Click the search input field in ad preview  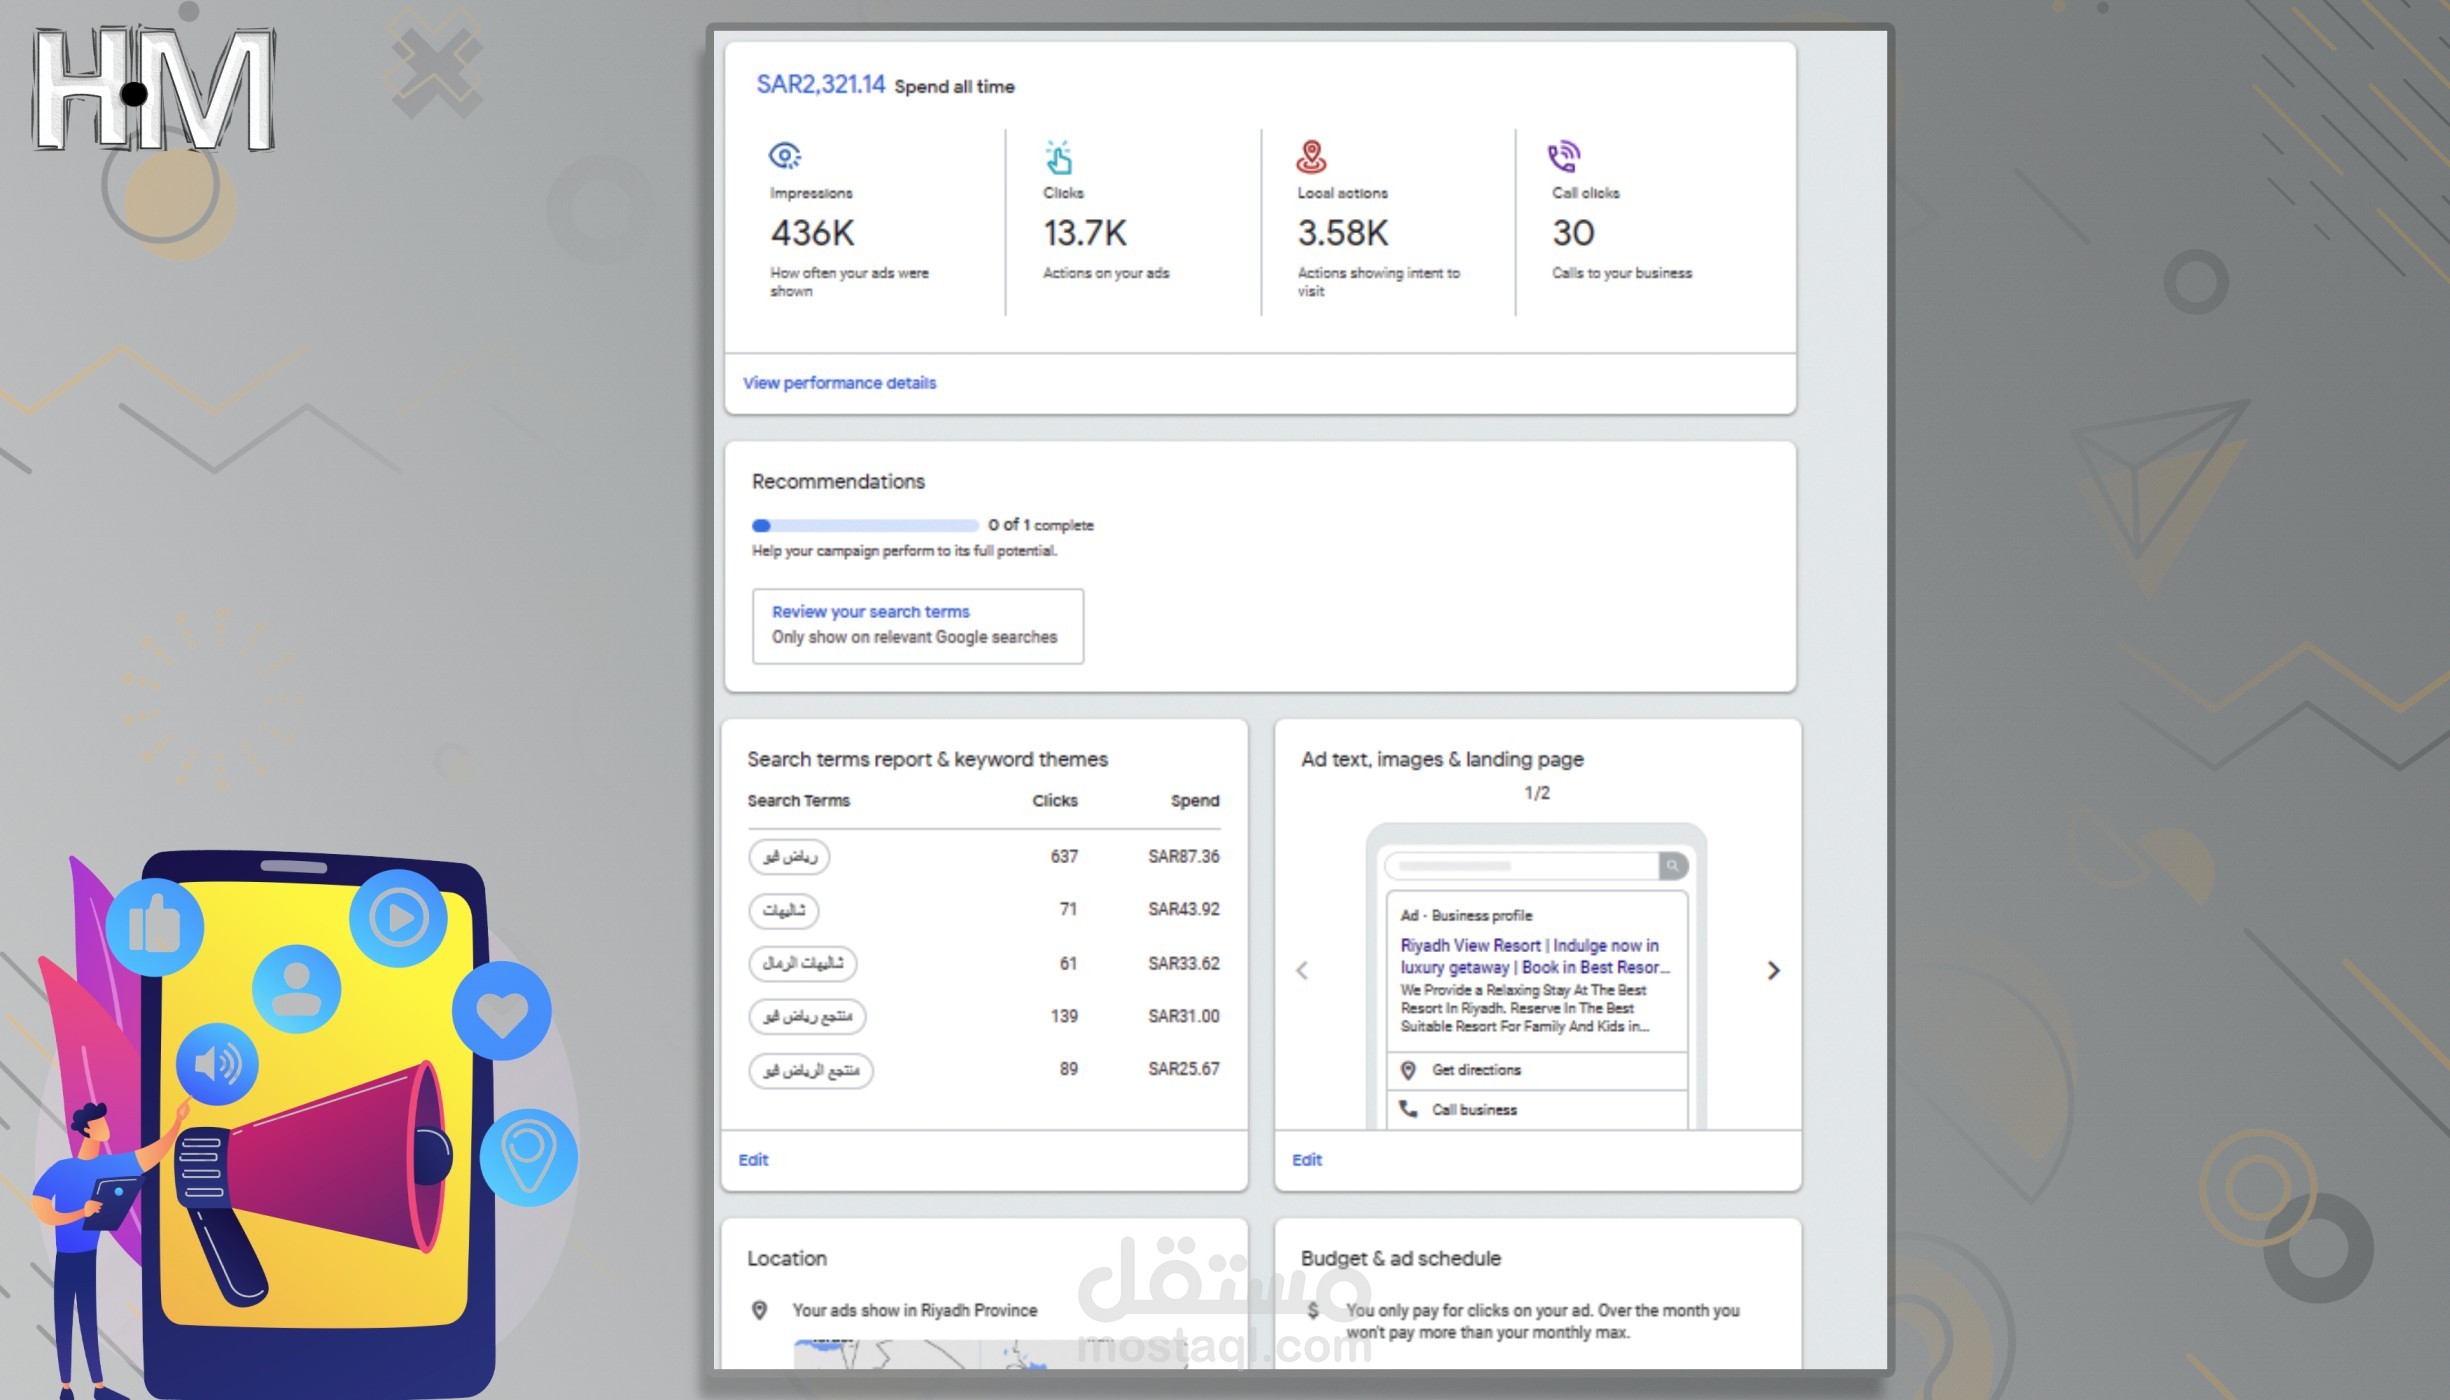pyautogui.click(x=1520, y=867)
